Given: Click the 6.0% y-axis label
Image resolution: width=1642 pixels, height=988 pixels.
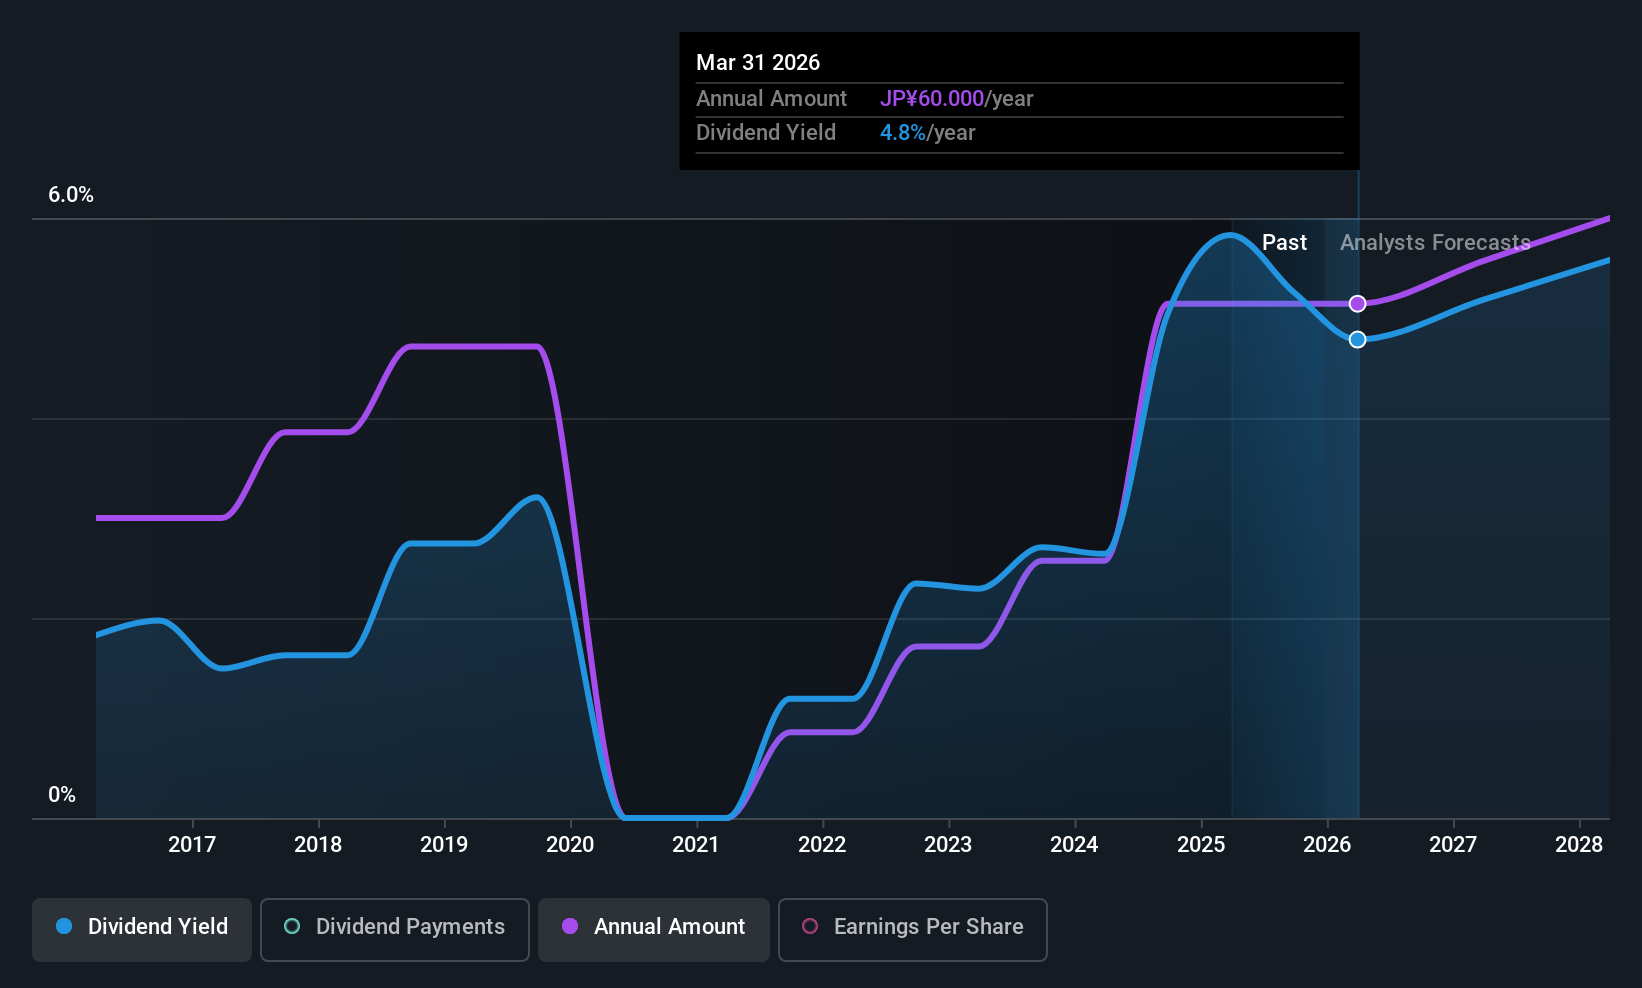Looking at the screenshot, I should pos(71,195).
